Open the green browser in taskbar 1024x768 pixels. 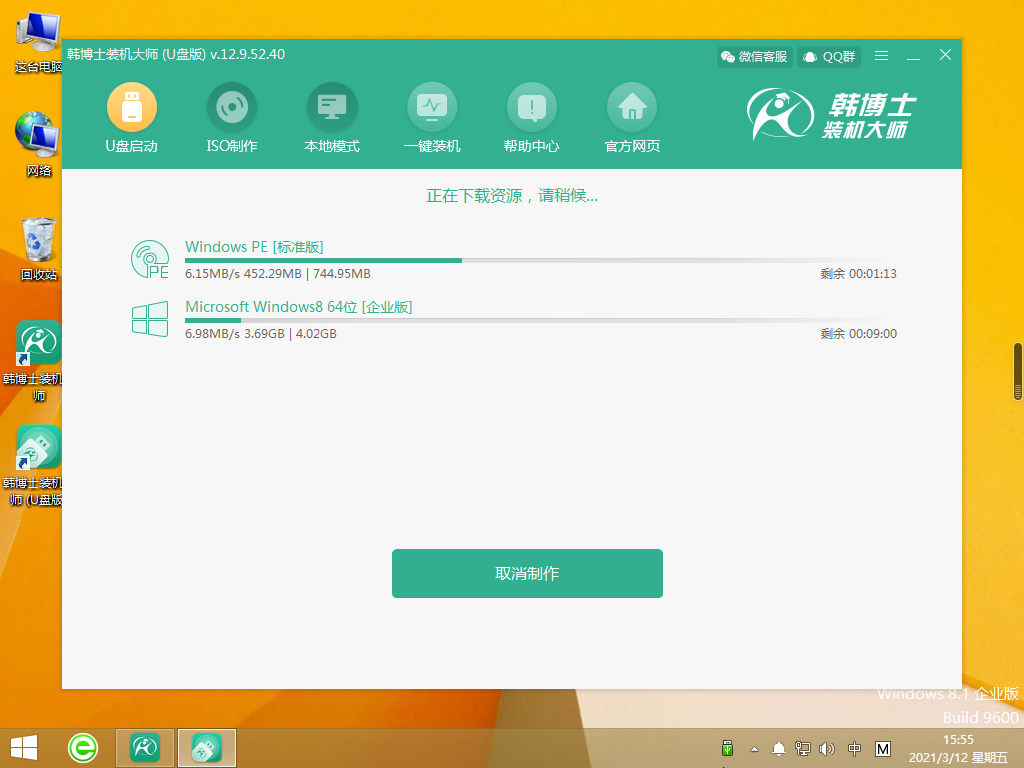point(83,746)
